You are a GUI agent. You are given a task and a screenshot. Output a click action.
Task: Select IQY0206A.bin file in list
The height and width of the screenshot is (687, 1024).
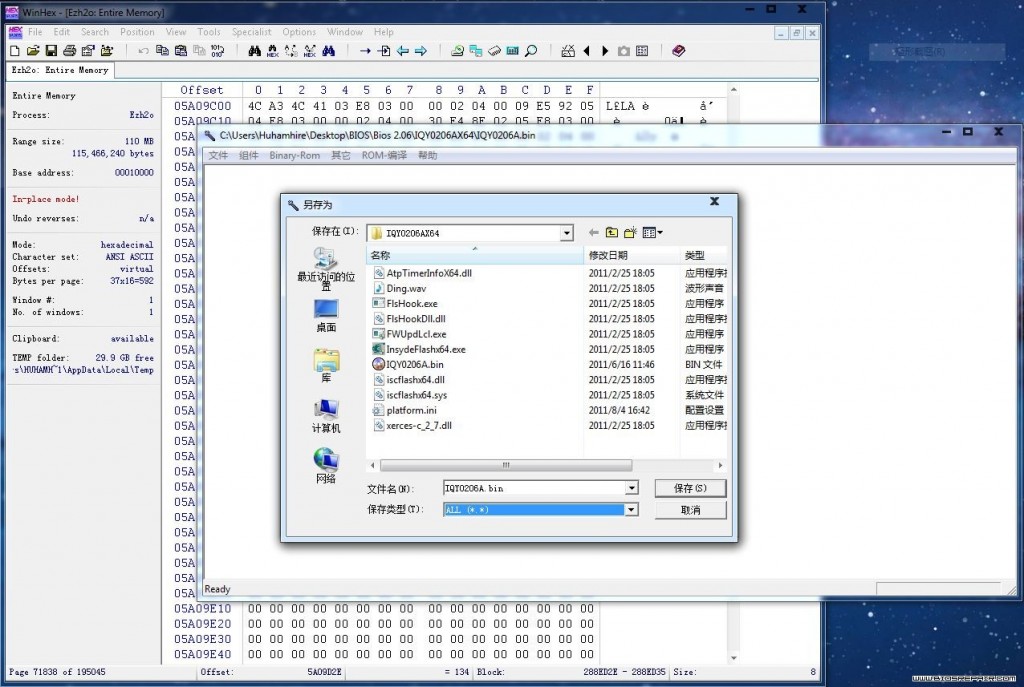408,364
